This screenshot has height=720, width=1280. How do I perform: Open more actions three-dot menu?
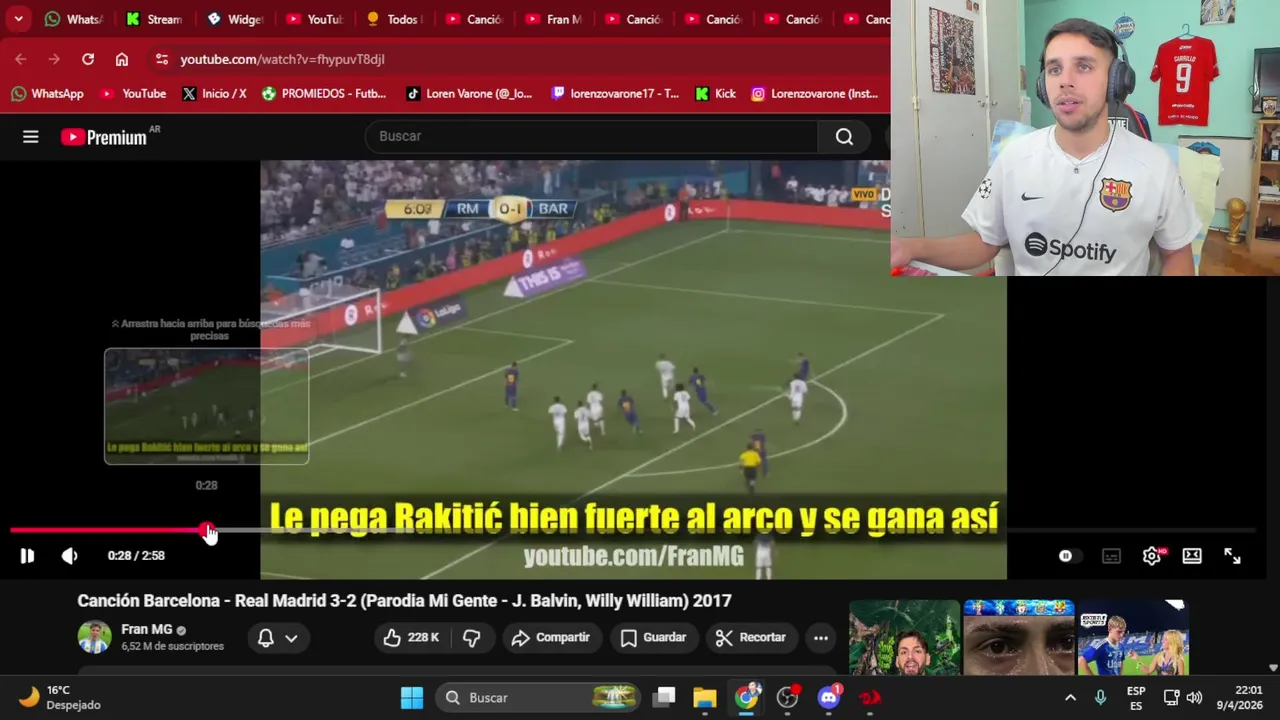tap(821, 637)
